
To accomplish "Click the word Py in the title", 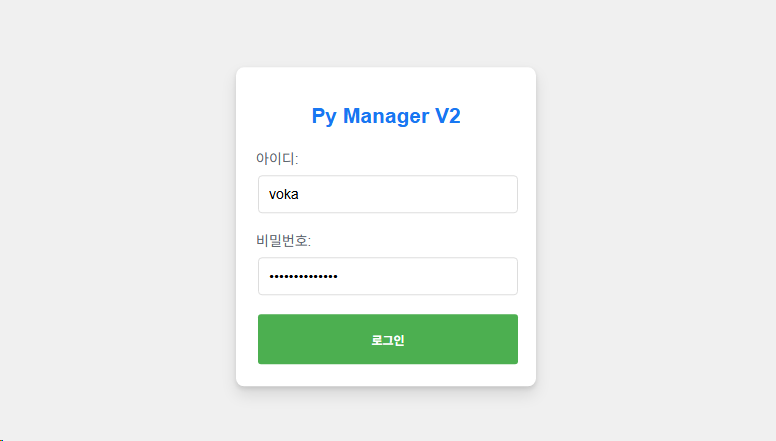I will coord(324,117).
